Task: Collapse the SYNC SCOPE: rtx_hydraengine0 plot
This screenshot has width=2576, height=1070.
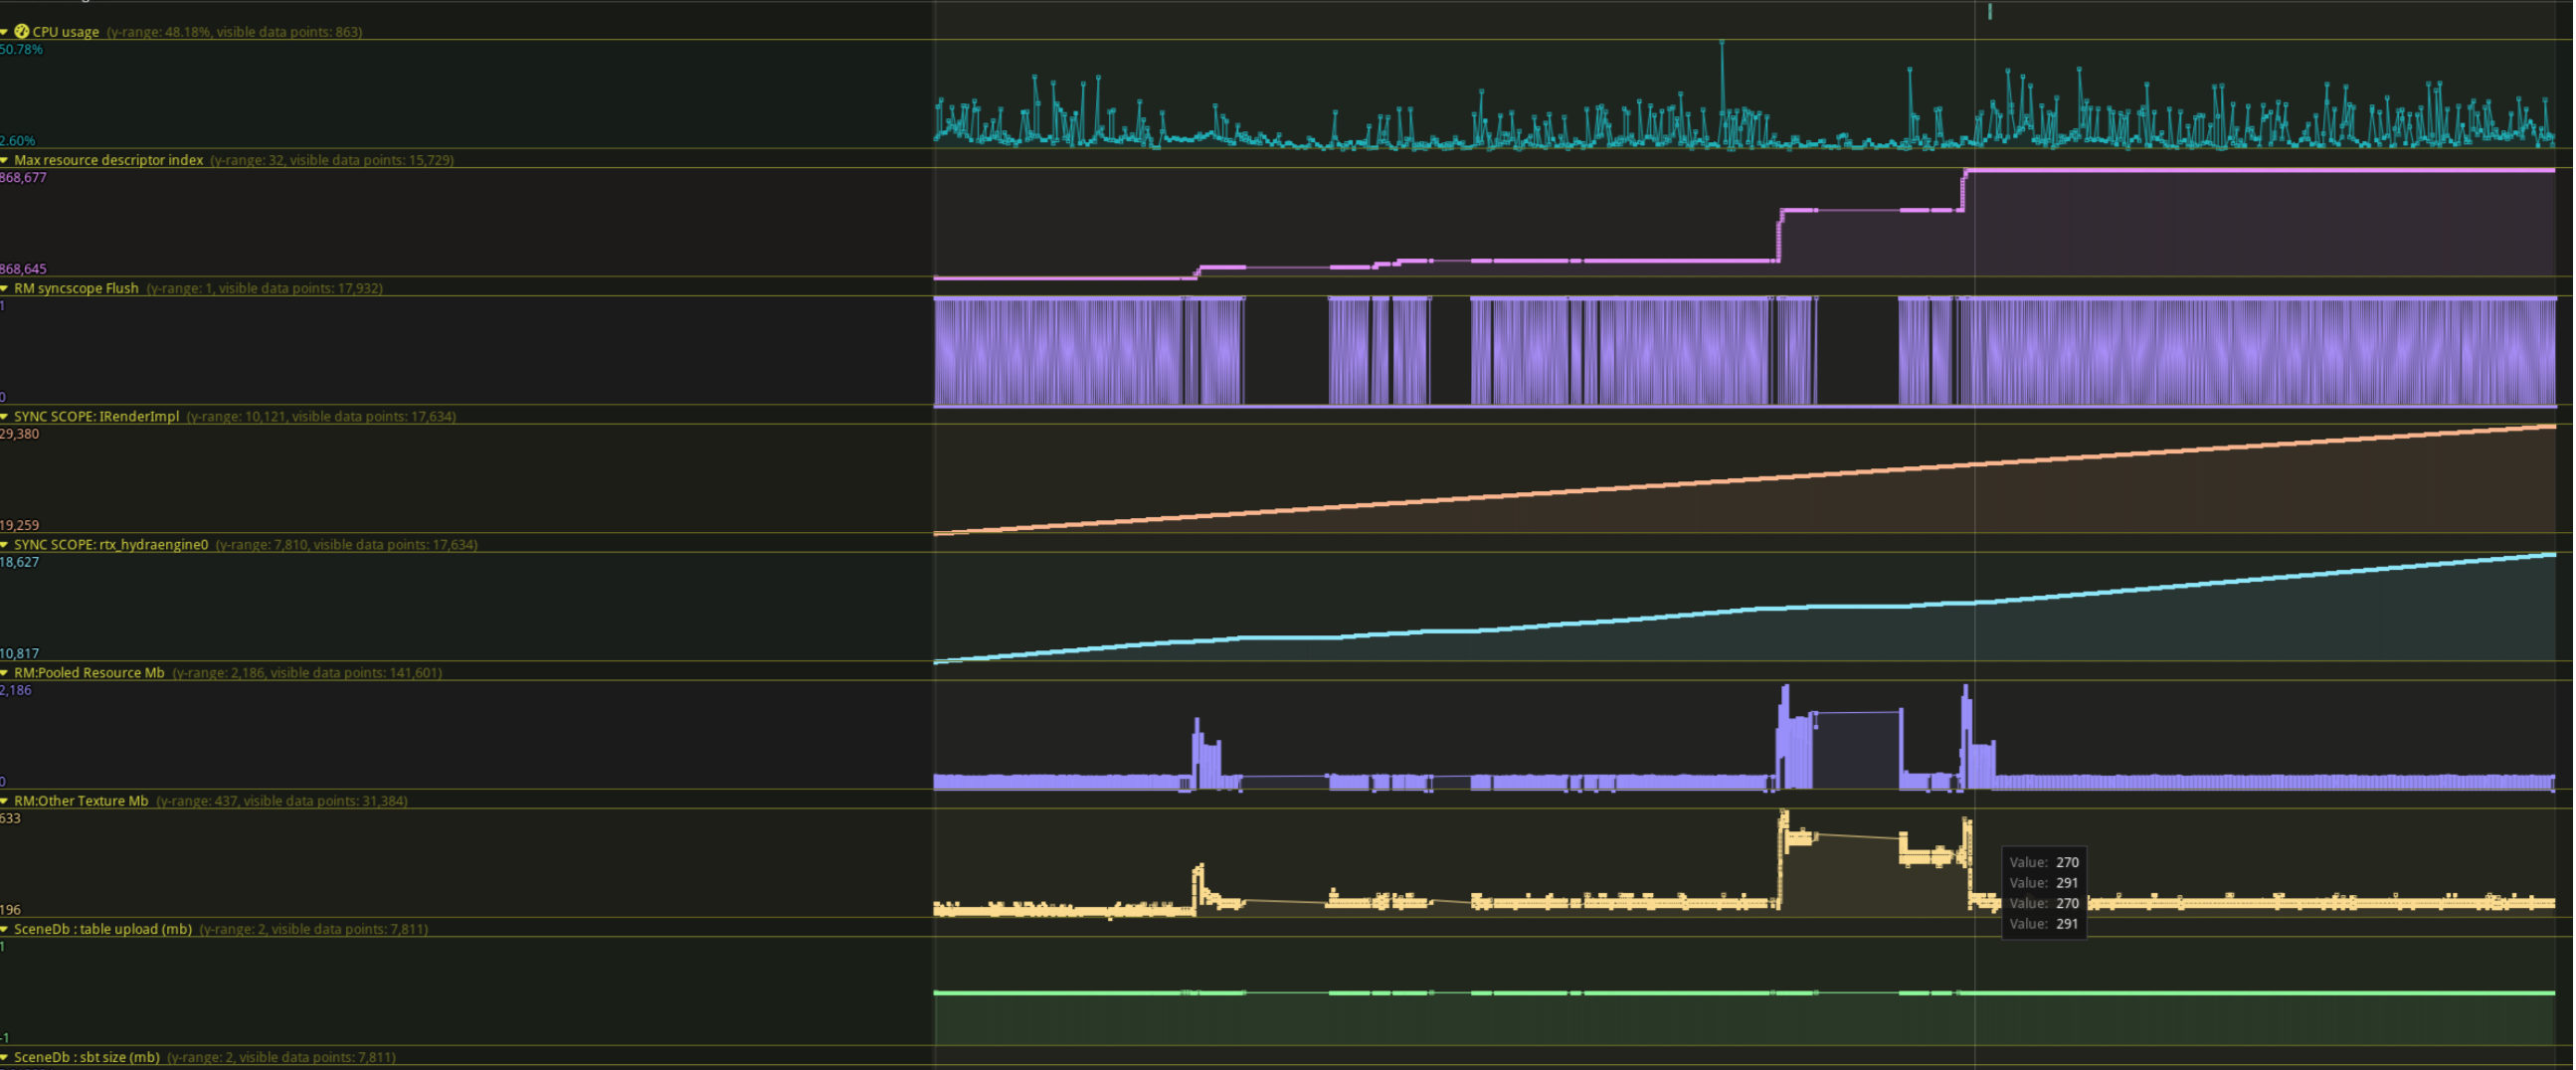Action: [x=5, y=544]
